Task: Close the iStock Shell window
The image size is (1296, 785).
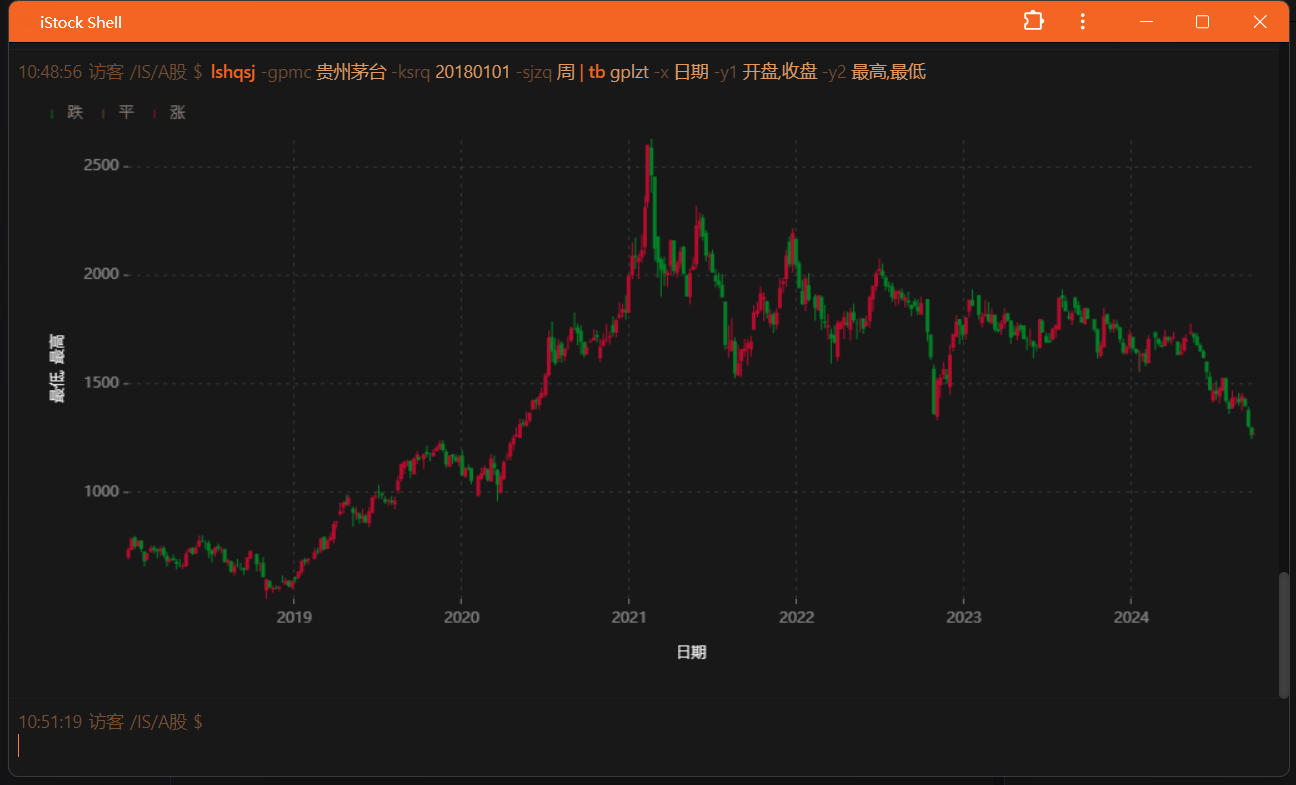Action: 1260,21
